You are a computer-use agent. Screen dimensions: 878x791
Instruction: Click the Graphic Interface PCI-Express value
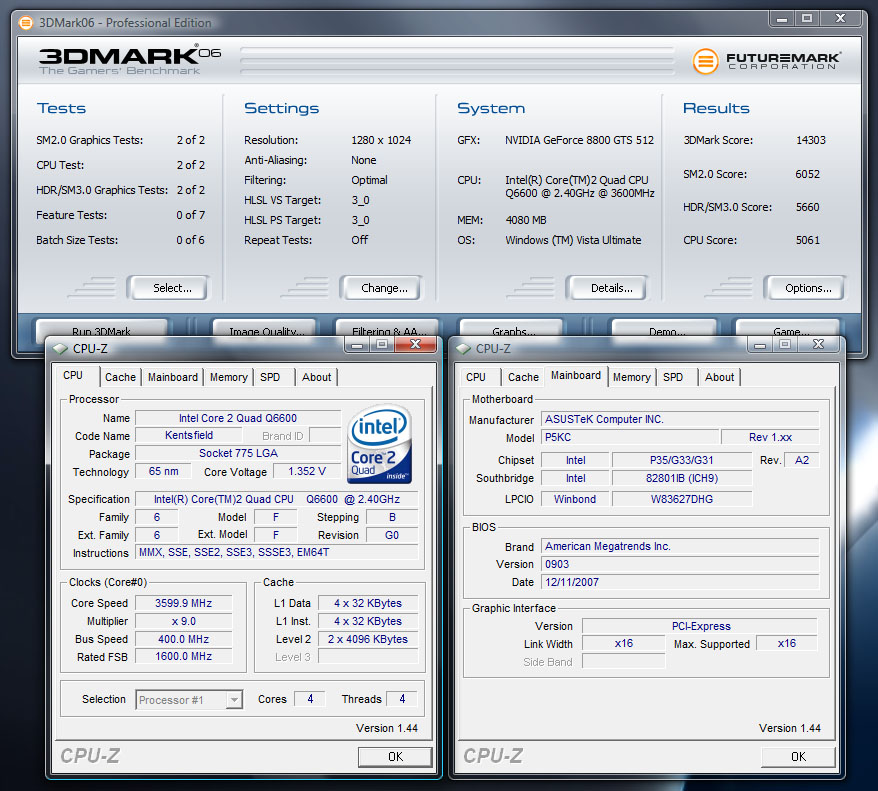pos(700,626)
